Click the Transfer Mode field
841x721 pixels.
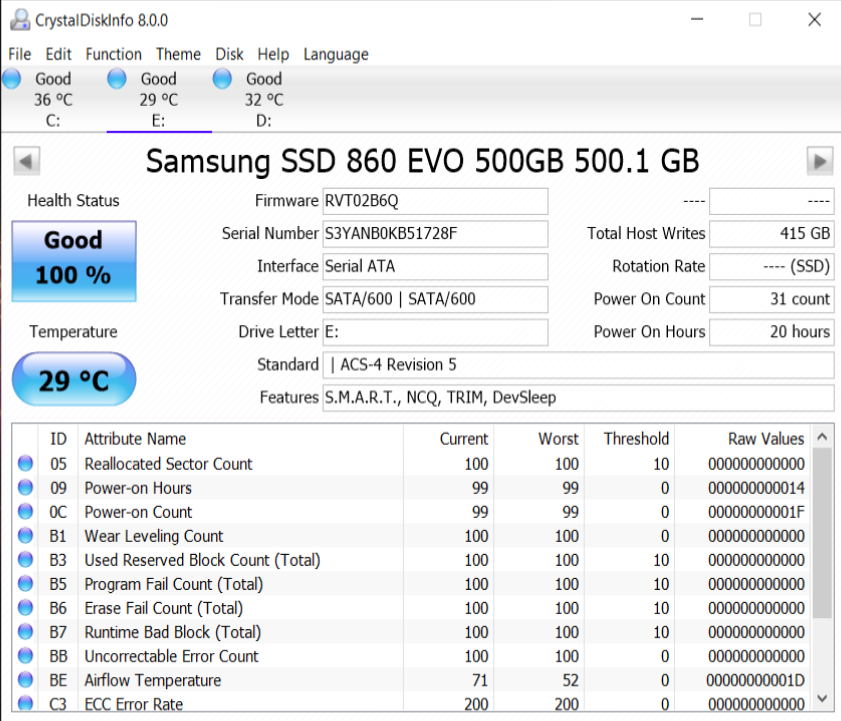[436, 299]
